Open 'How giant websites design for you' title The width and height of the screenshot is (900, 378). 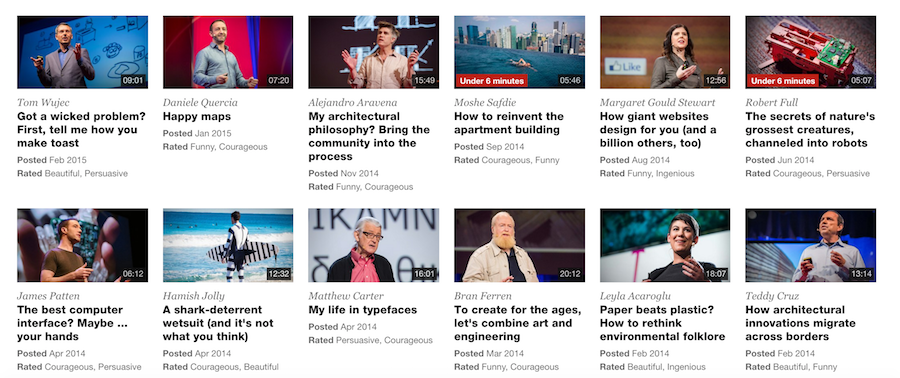point(658,130)
